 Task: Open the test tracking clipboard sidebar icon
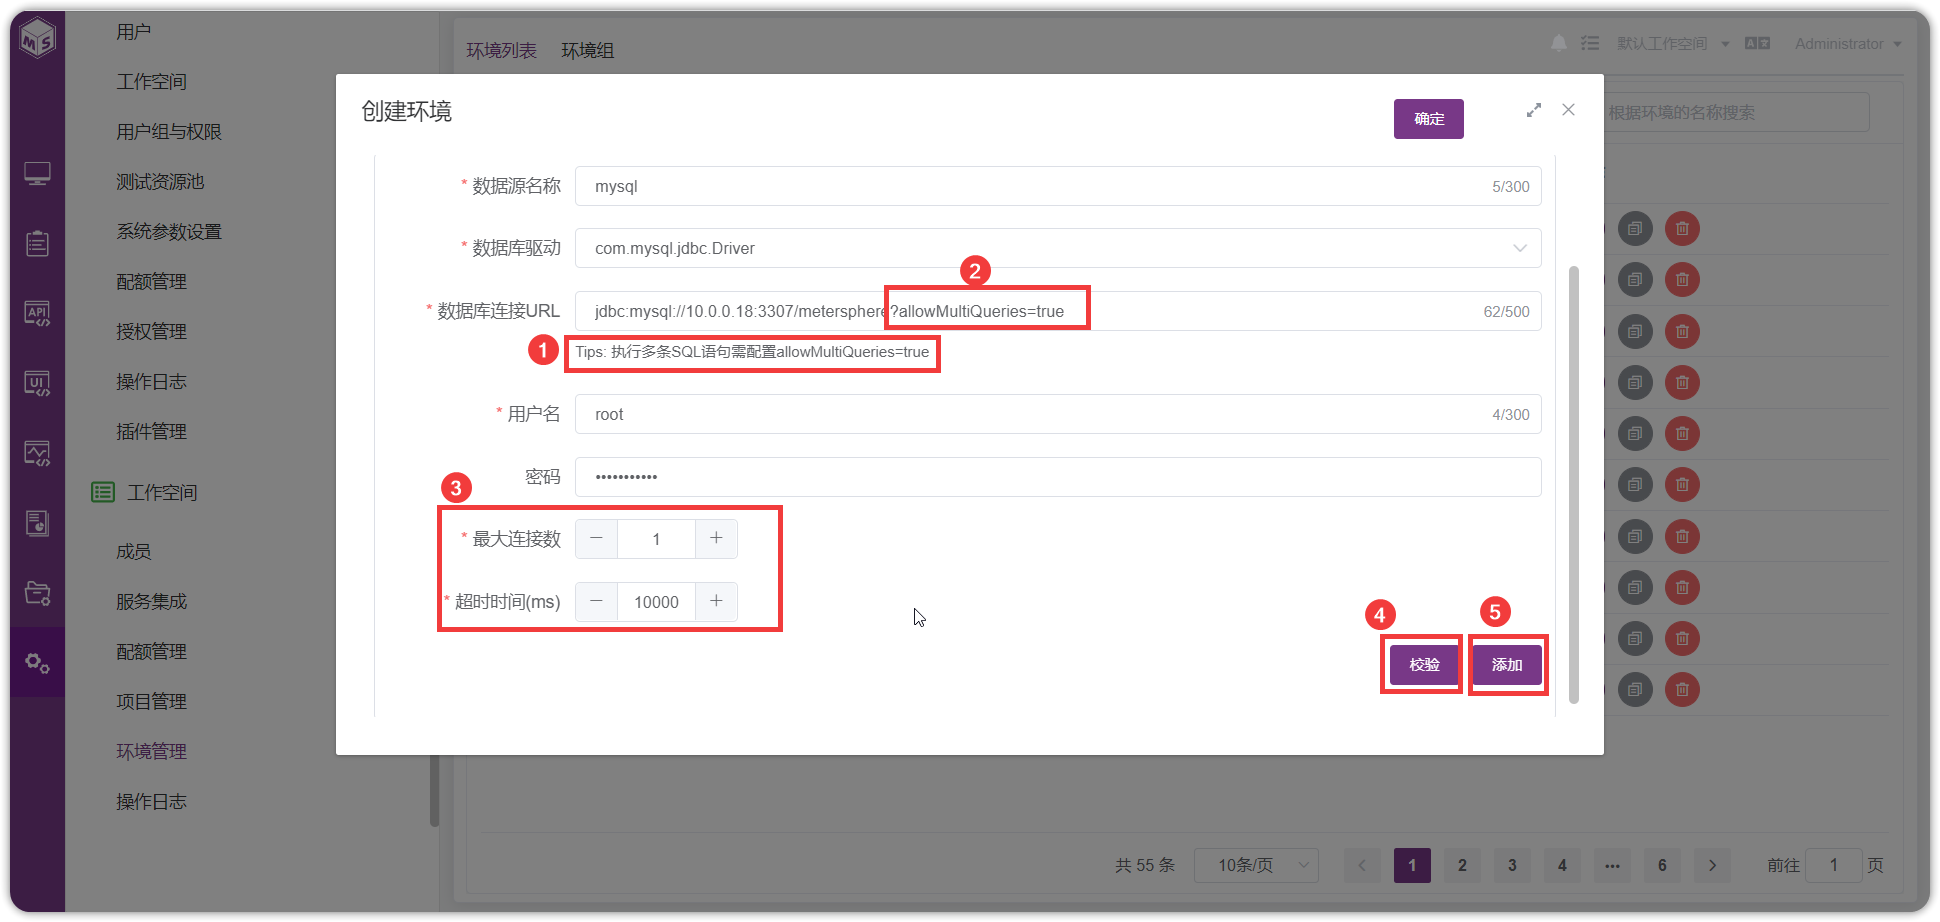pos(37,243)
